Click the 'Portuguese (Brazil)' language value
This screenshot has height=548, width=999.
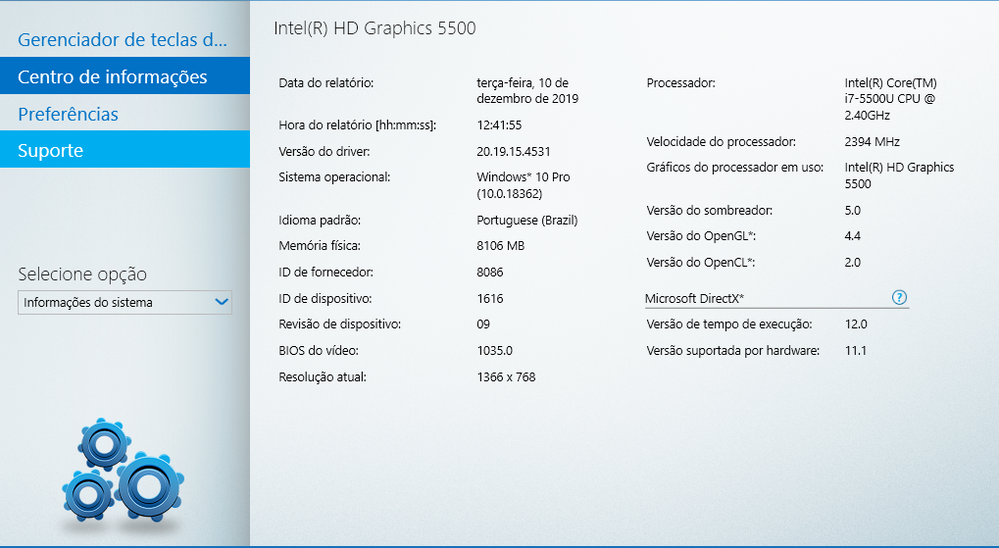[x=527, y=220]
